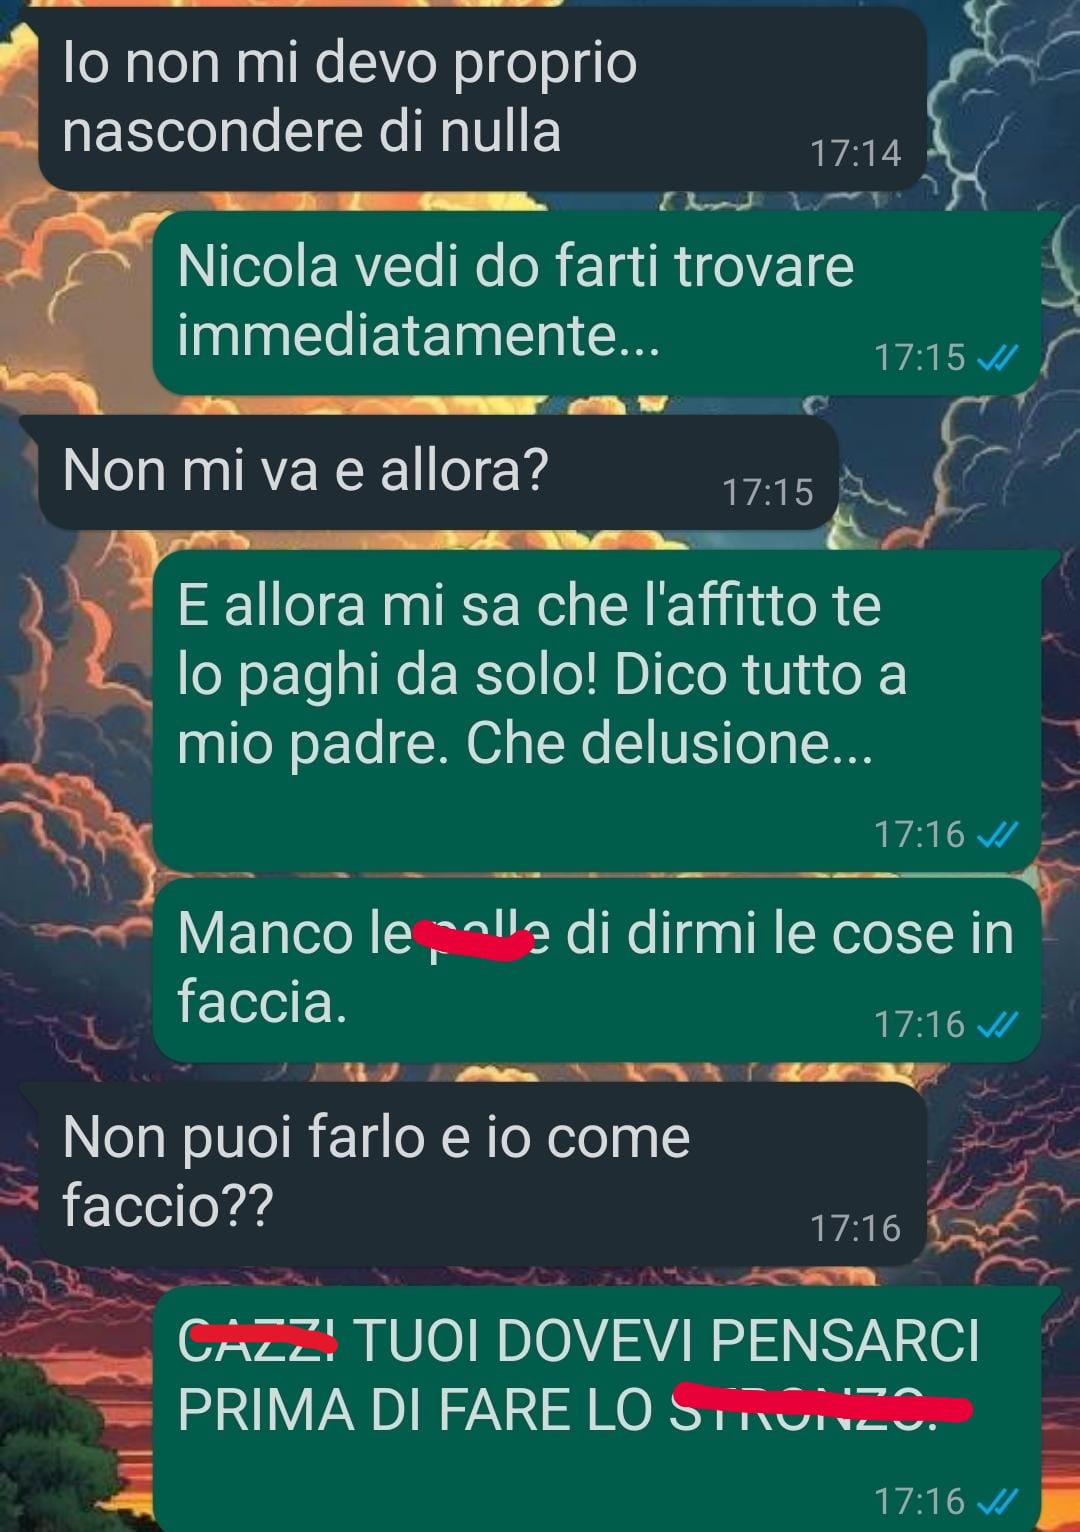This screenshot has width=1080, height=1532.
Task: Click read receipt ticks on "faccia." message
Action: (x=997, y=1024)
